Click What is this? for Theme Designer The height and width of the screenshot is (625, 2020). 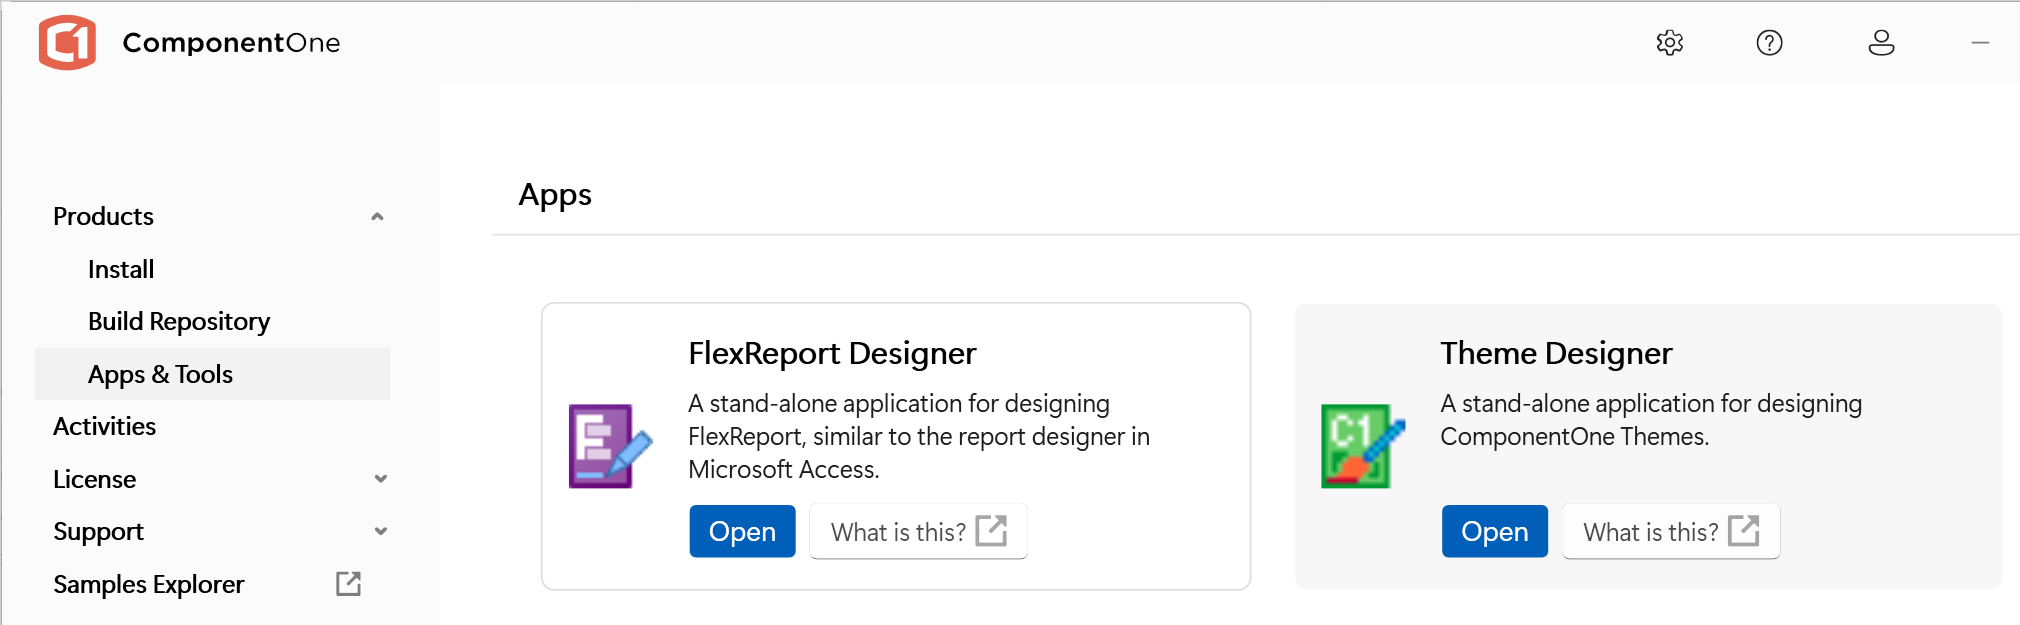click(x=1670, y=531)
